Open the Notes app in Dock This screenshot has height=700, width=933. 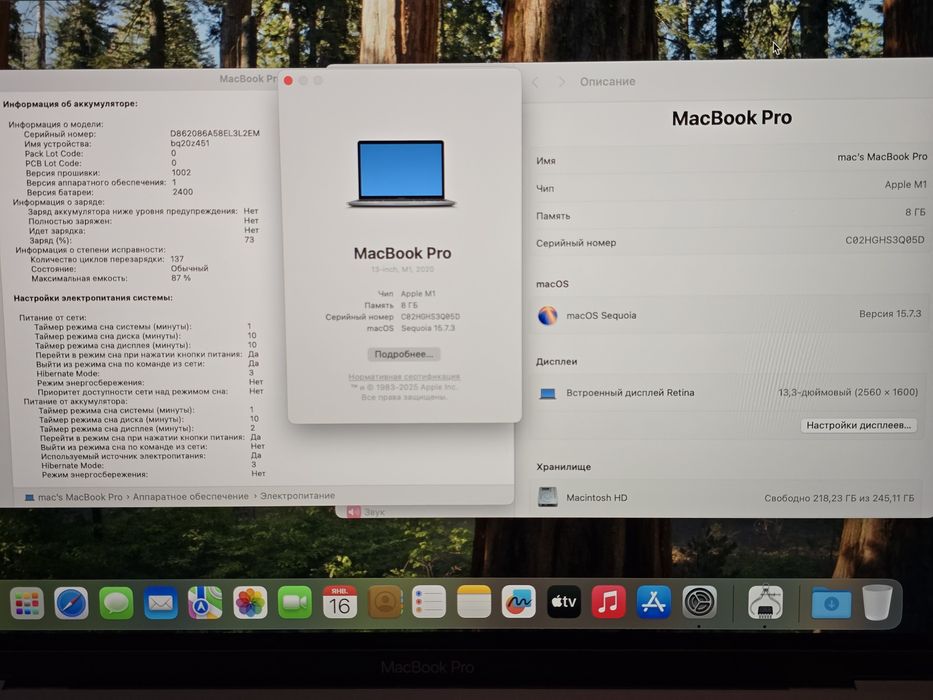click(x=474, y=602)
